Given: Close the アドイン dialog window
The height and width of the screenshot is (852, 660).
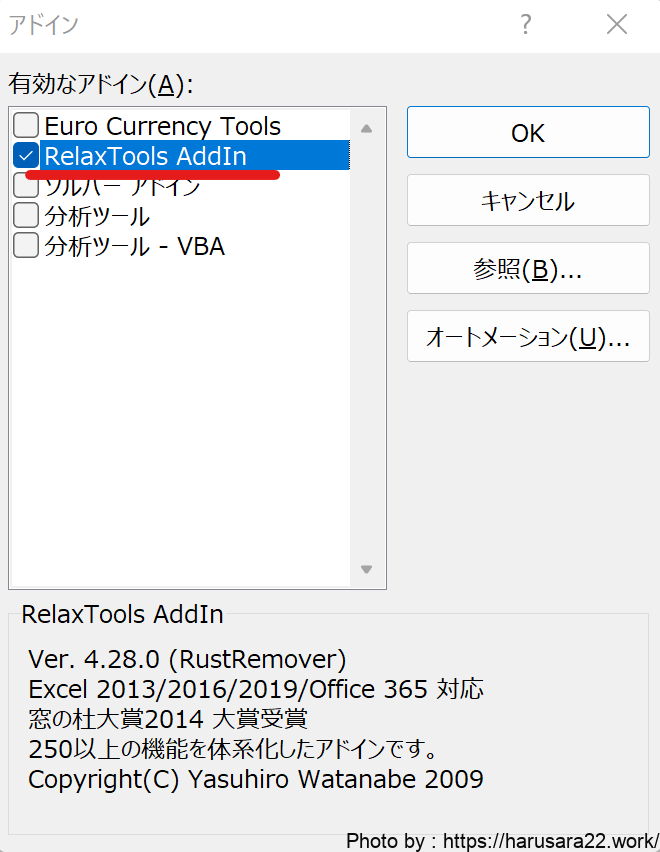Looking at the screenshot, I should point(617,25).
